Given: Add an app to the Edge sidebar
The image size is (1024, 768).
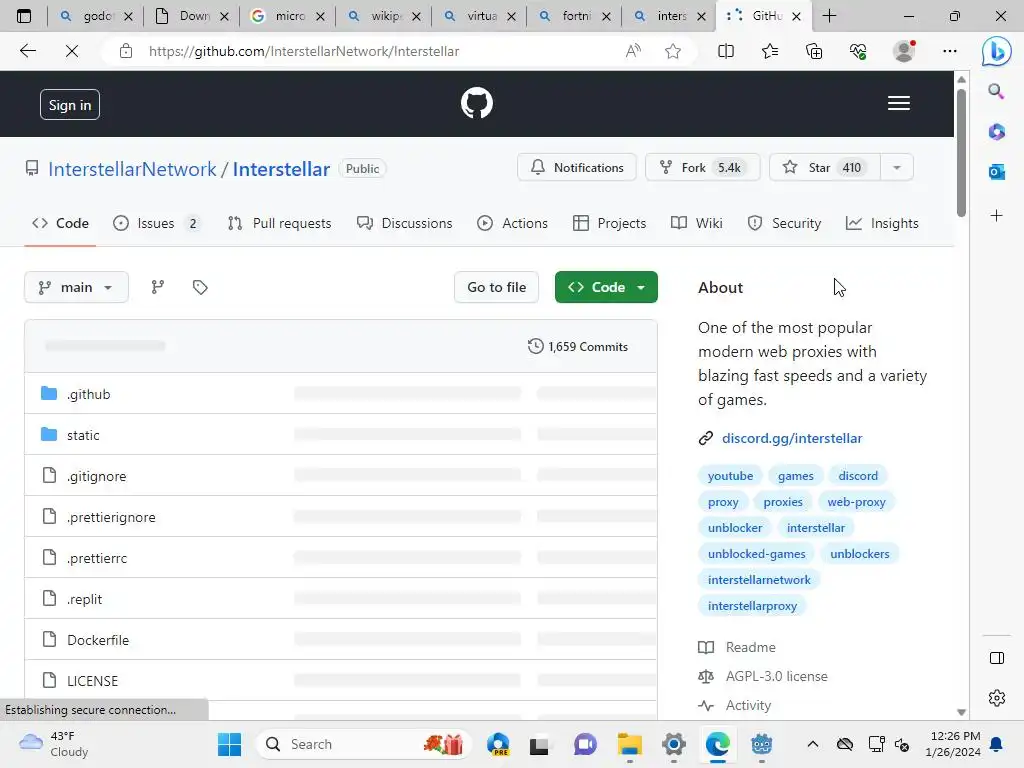Looking at the screenshot, I should [996, 216].
